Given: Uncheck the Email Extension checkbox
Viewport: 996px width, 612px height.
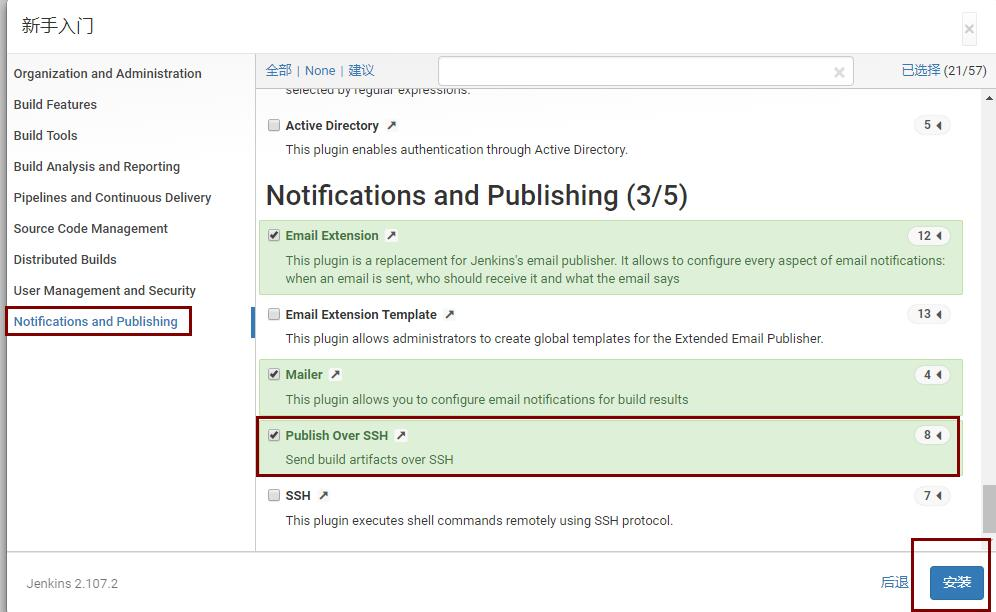Looking at the screenshot, I should tap(274, 235).
